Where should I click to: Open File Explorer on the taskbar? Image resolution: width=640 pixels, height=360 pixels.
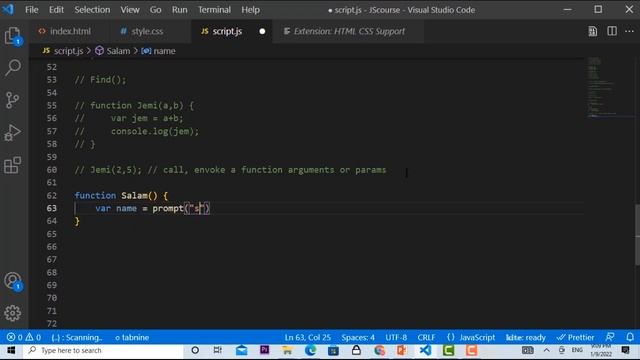pos(287,350)
